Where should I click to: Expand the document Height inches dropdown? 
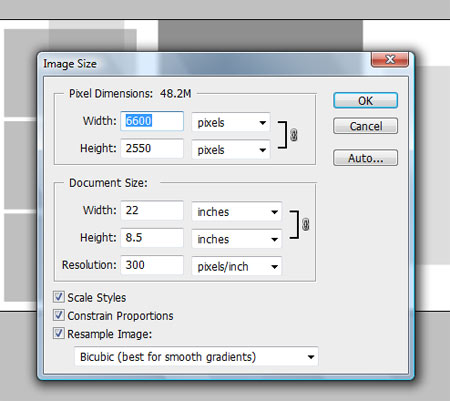pyautogui.click(x=237, y=239)
